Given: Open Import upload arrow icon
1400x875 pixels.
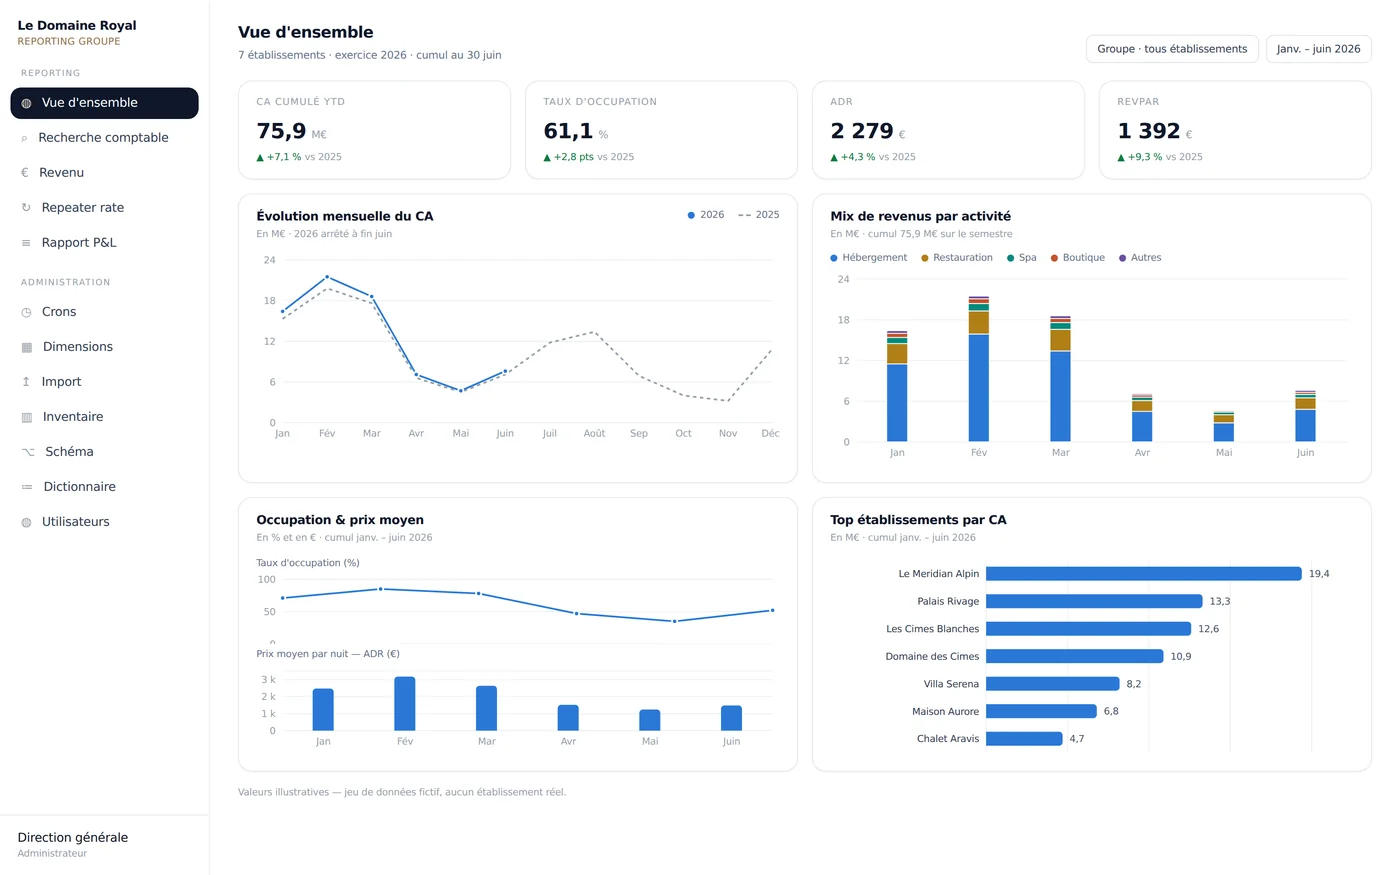Looking at the screenshot, I should click(26, 382).
